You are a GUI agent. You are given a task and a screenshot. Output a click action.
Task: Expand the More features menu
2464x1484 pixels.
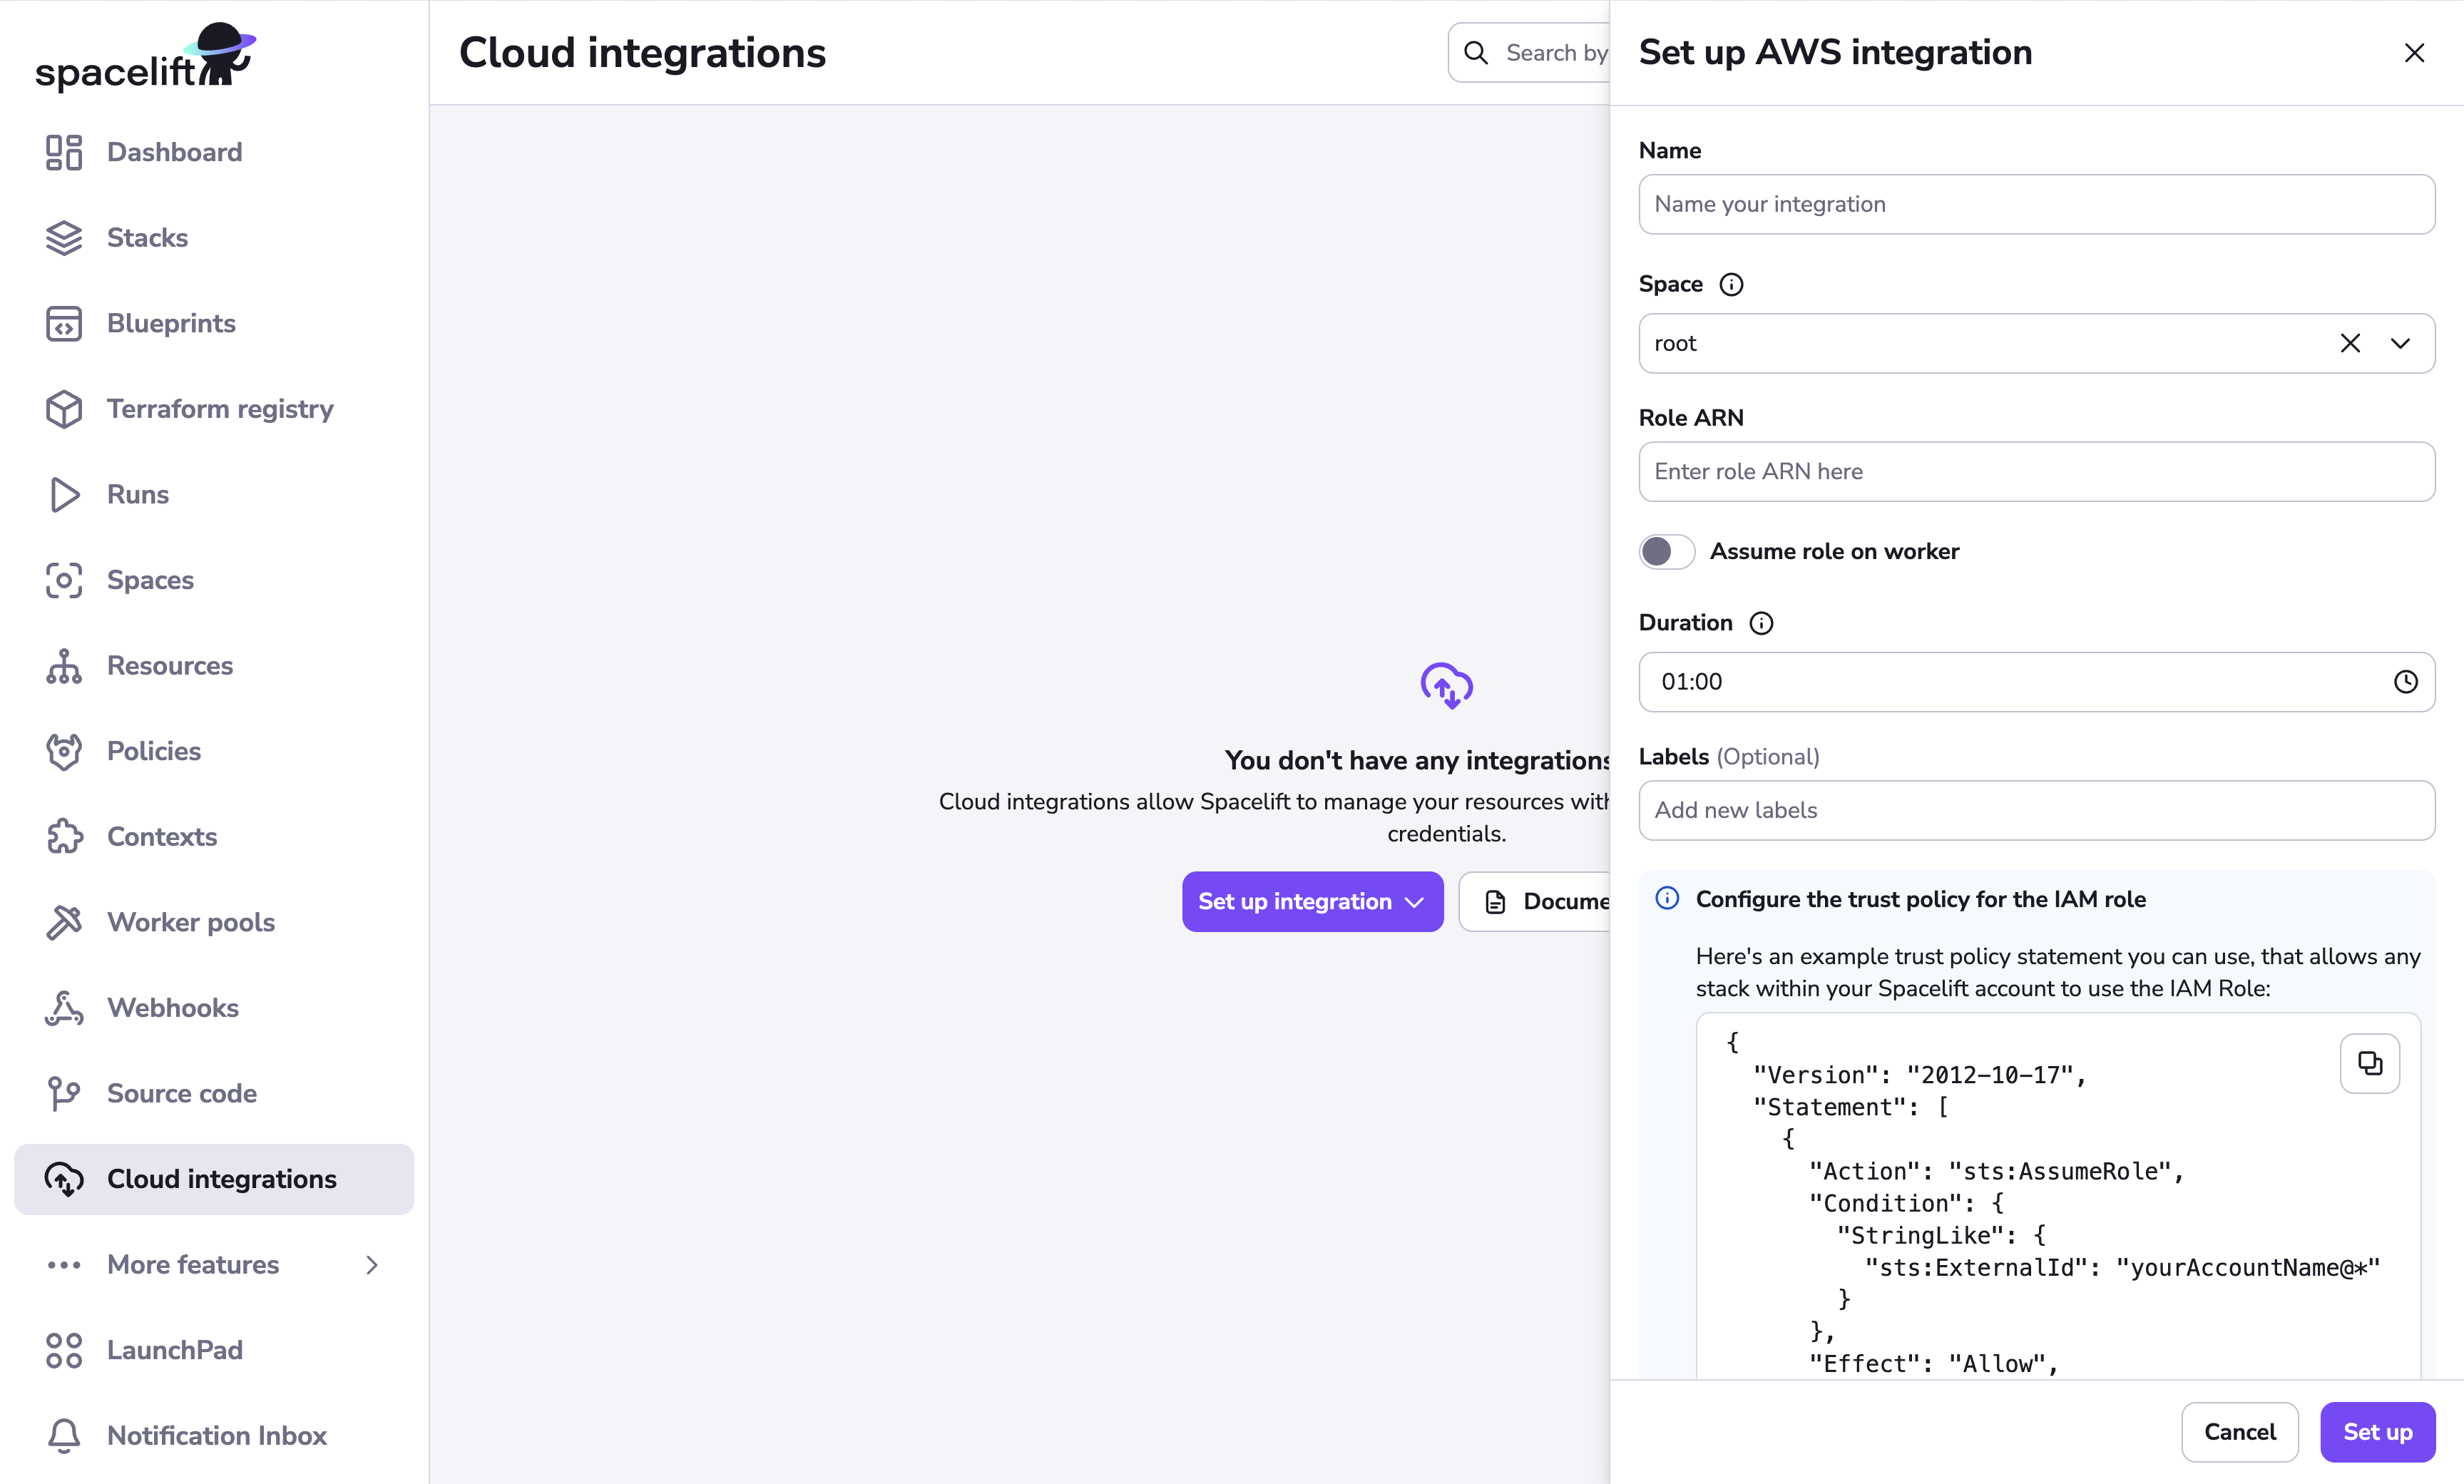coord(372,1265)
